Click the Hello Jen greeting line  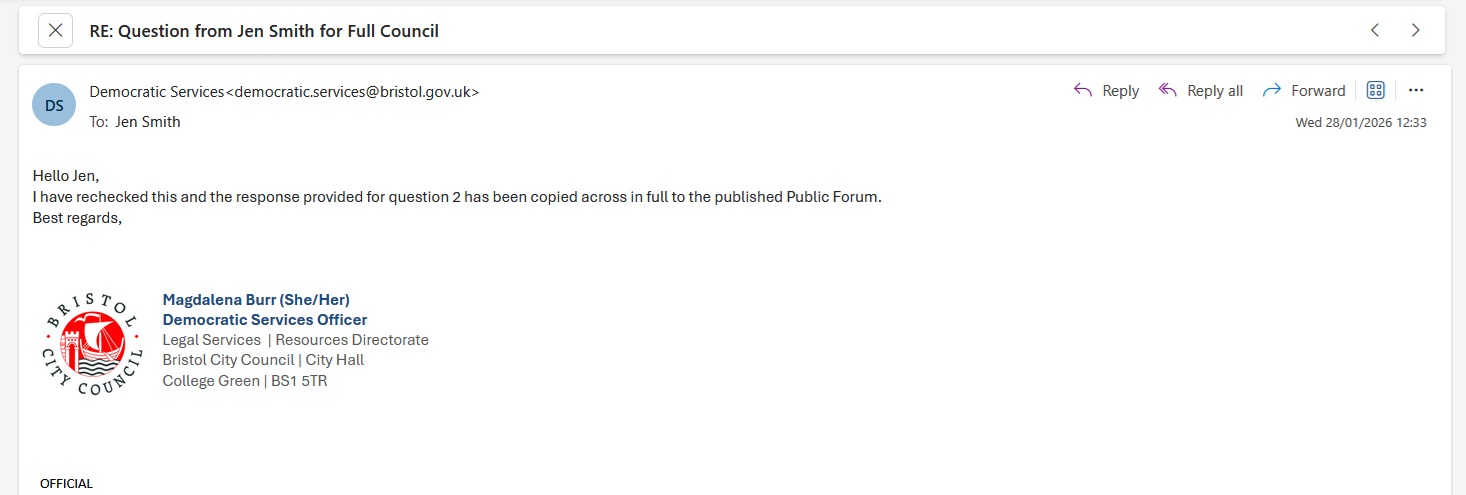pos(66,176)
